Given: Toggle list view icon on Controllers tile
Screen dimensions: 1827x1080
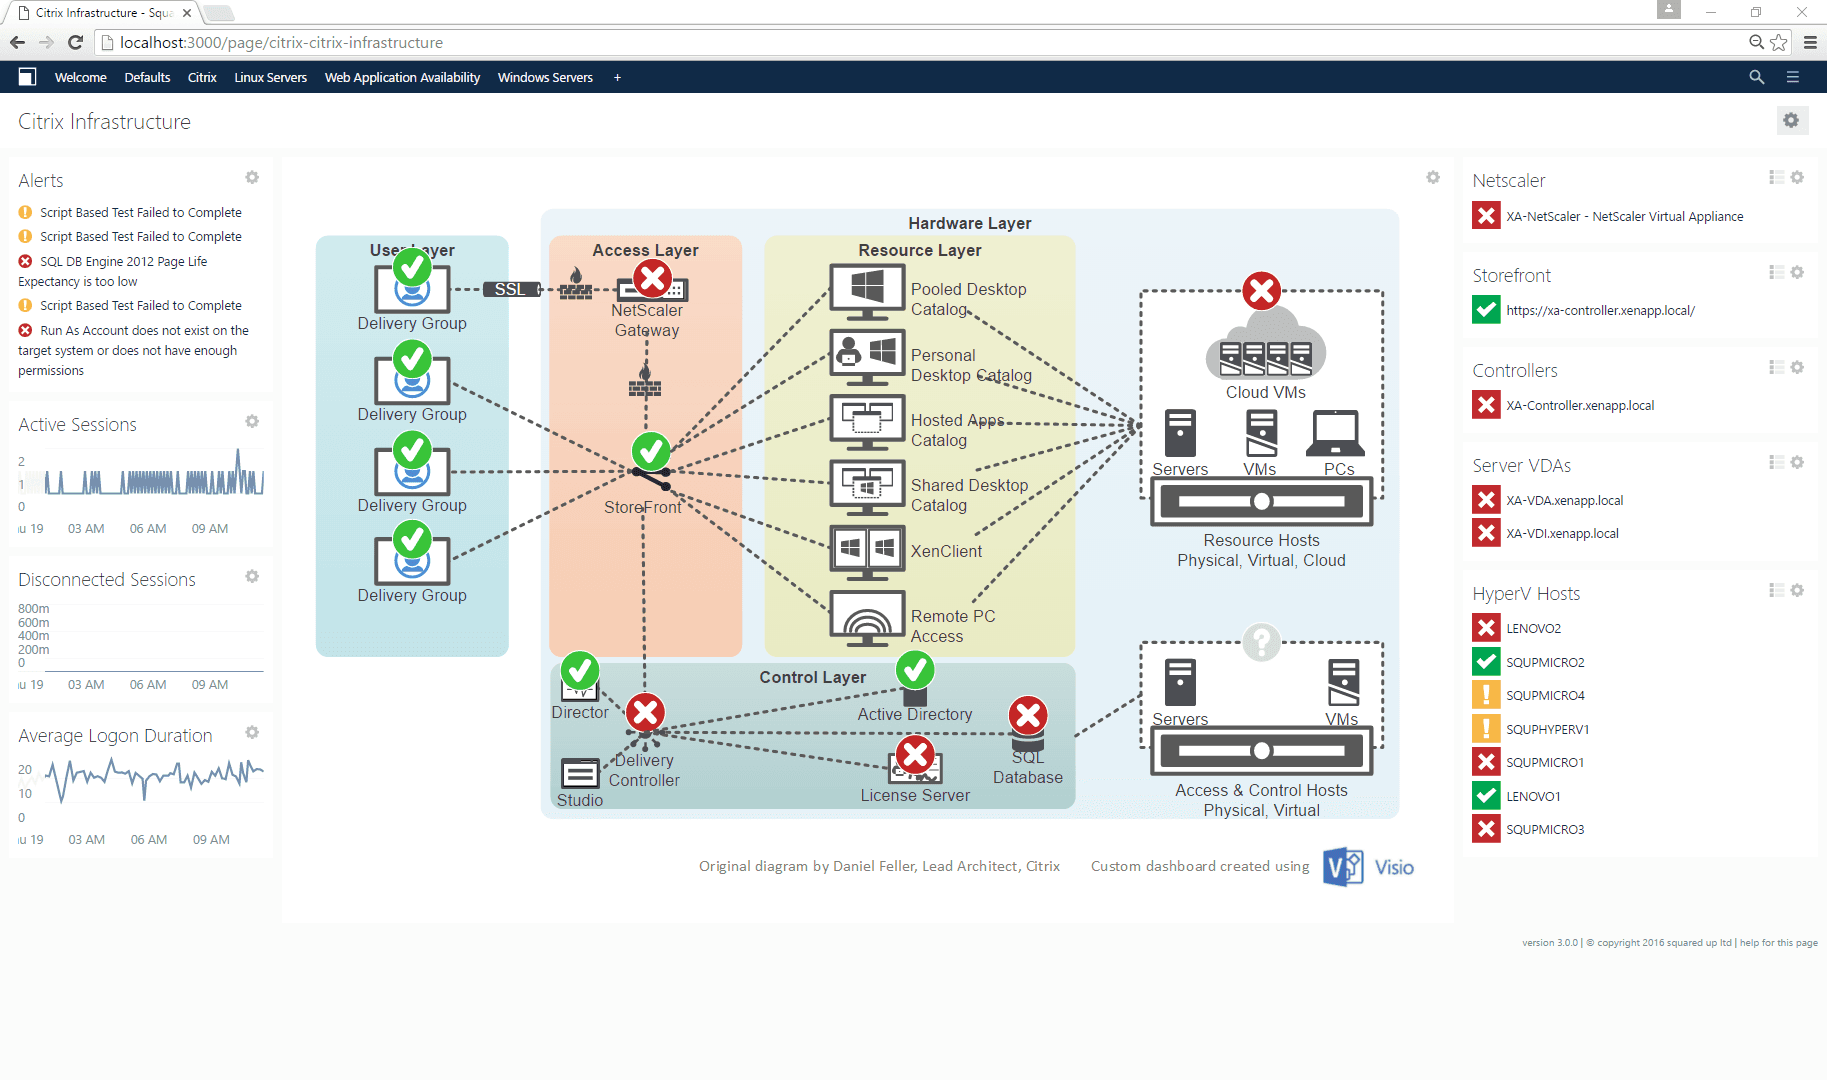Looking at the screenshot, I should click(1776, 367).
